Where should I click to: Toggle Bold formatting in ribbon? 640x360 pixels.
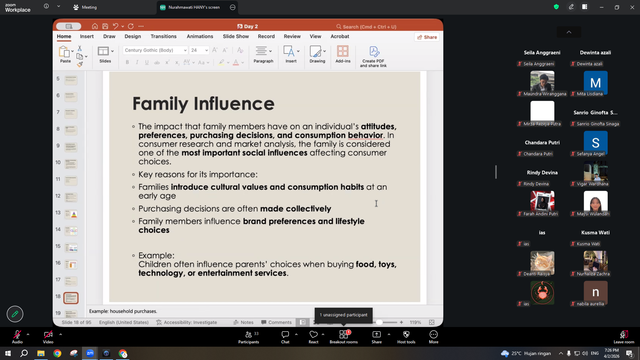pos(127,62)
